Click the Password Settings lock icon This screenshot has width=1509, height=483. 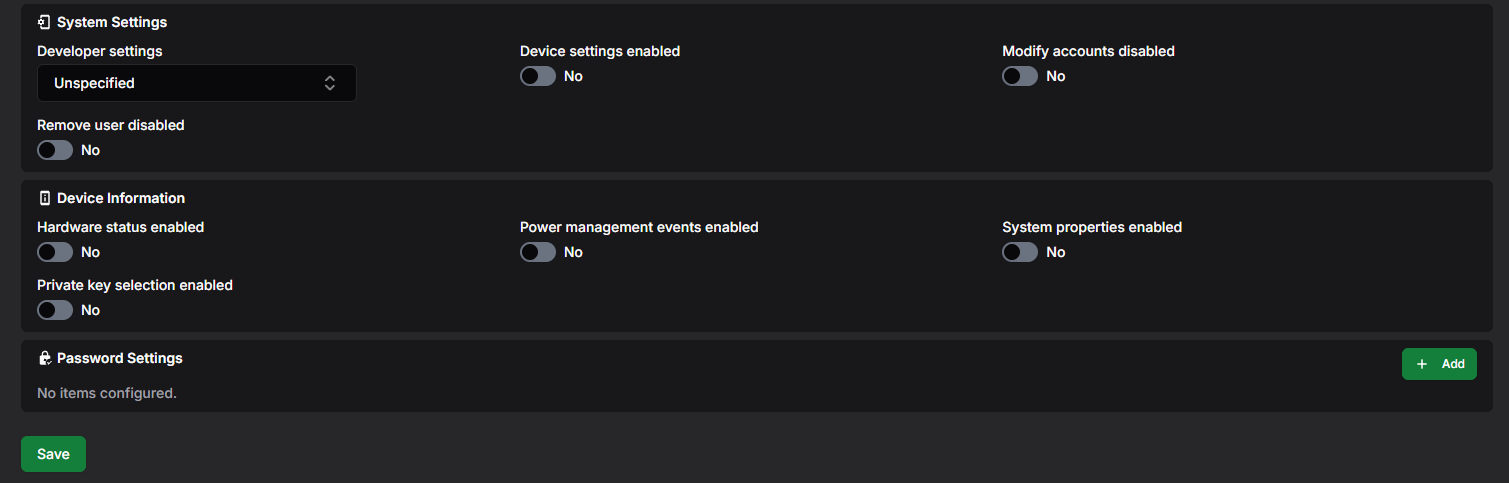(44, 358)
